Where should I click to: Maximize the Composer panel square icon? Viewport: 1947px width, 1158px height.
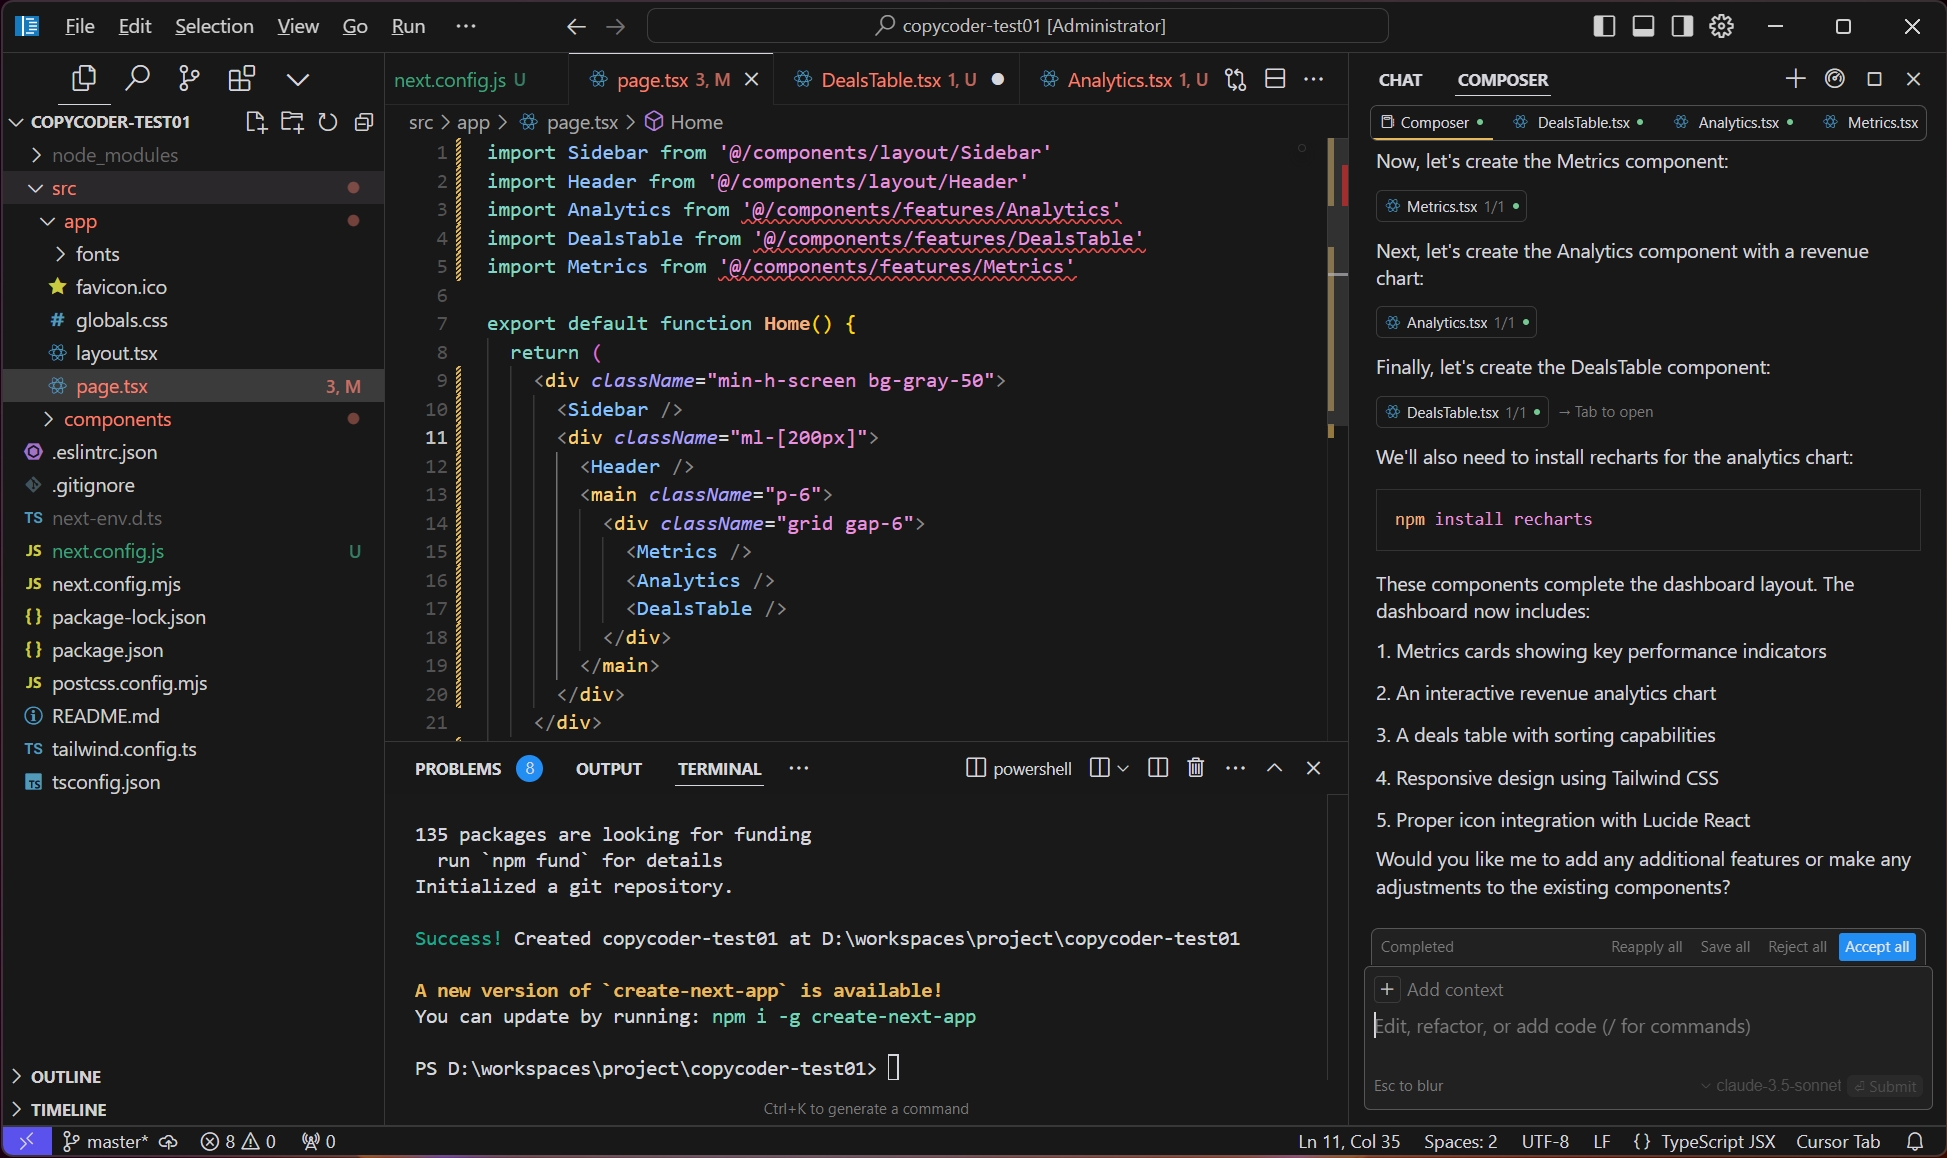pyautogui.click(x=1875, y=78)
